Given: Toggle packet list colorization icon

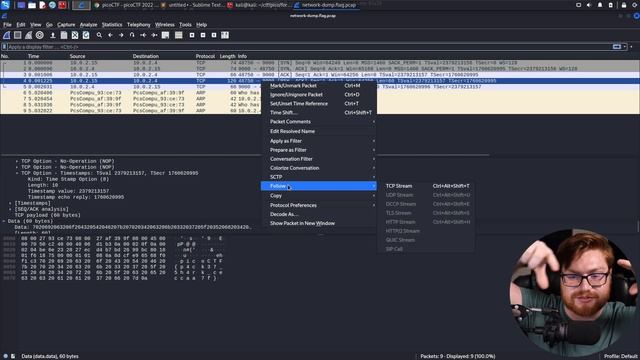Looking at the screenshot, I should 178,35.
